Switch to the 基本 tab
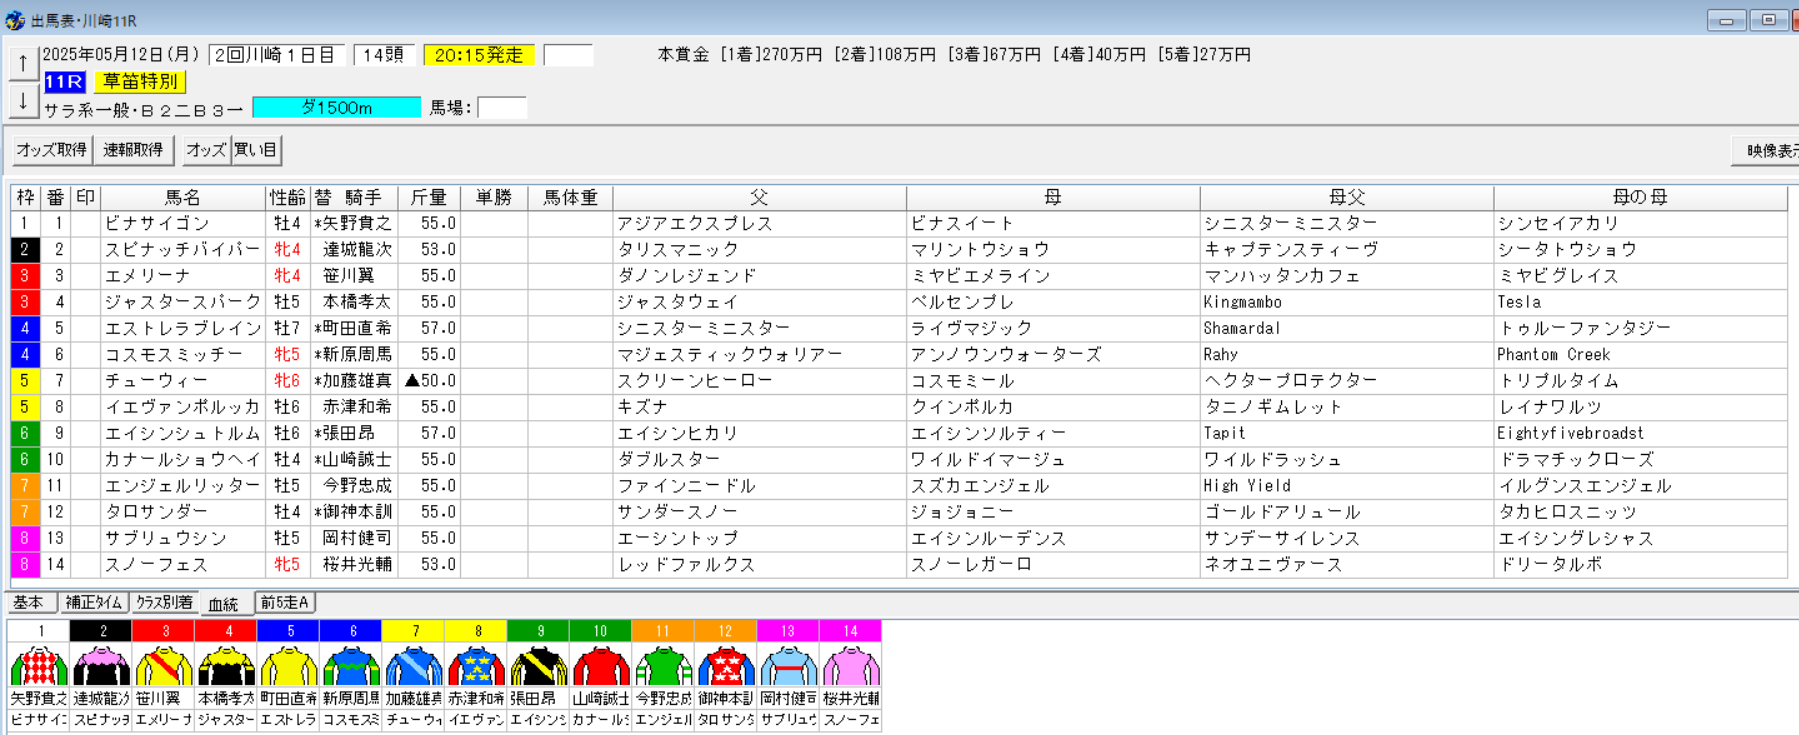1799x735 pixels. pos(29,602)
